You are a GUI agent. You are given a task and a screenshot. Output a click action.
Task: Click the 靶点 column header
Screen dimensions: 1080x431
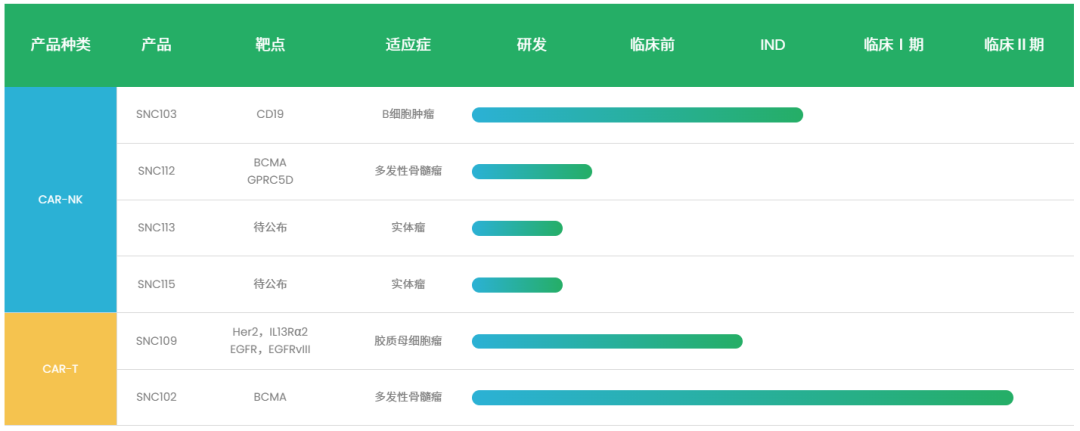point(270,45)
